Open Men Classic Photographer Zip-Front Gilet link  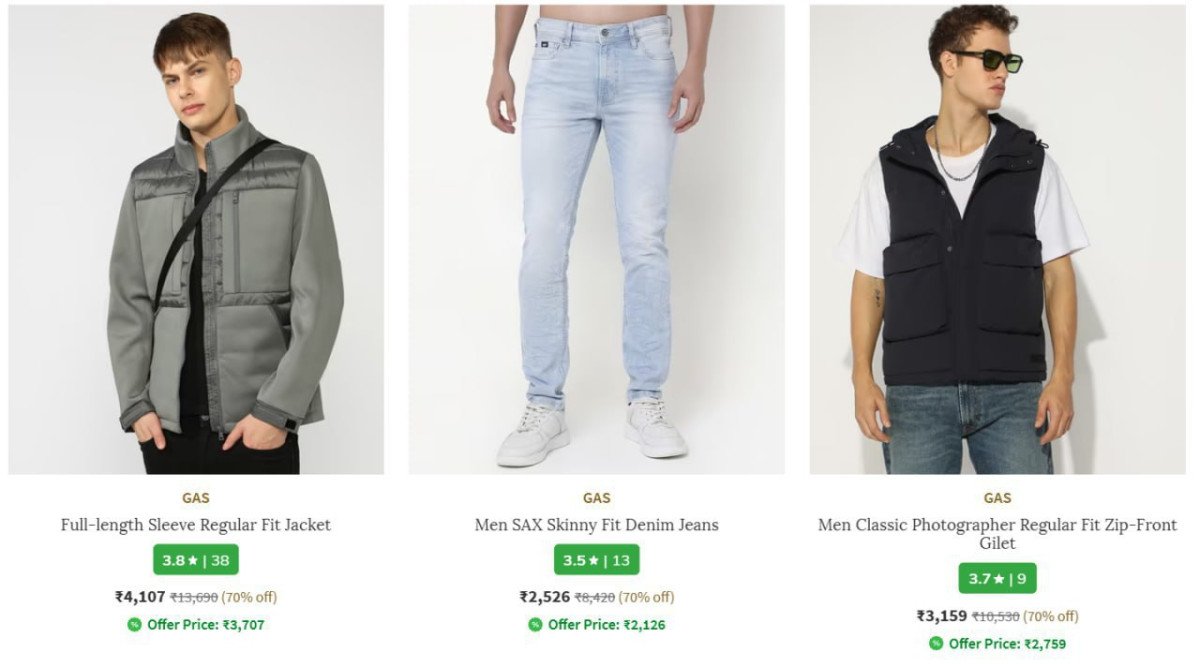tap(997, 534)
